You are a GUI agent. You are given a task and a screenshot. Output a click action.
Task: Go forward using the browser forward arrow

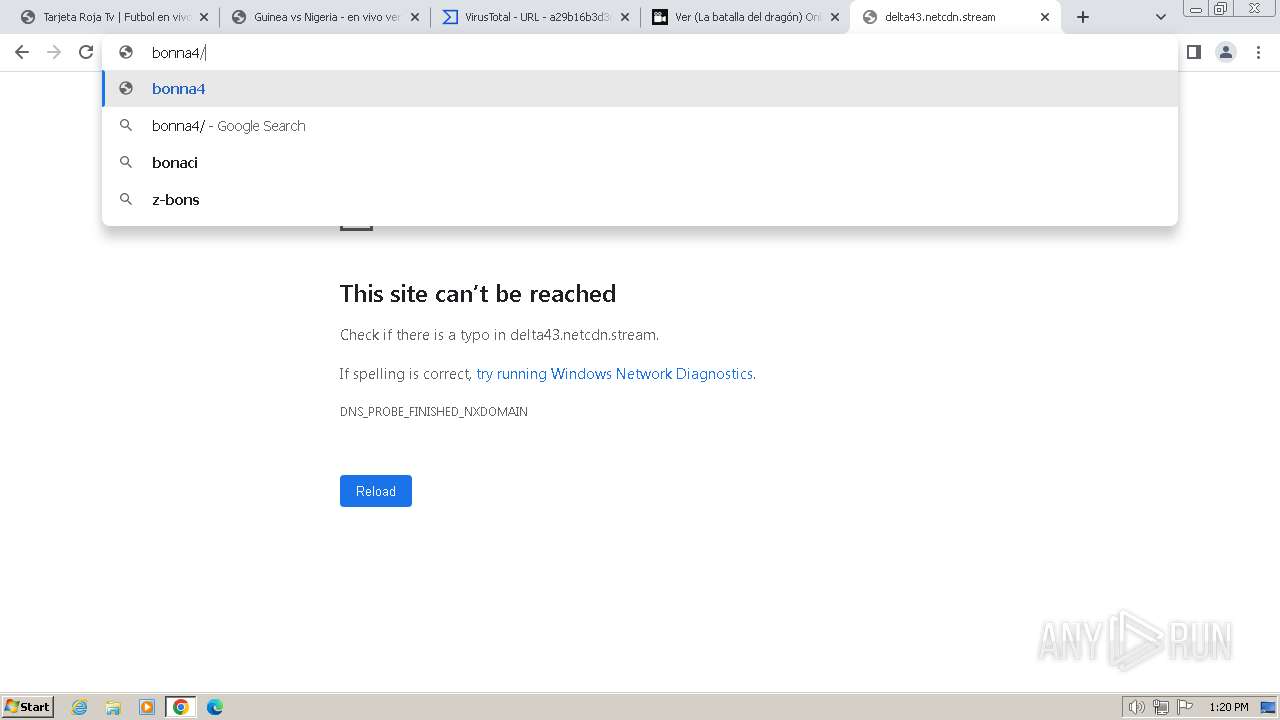pyautogui.click(x=54, y=52)
